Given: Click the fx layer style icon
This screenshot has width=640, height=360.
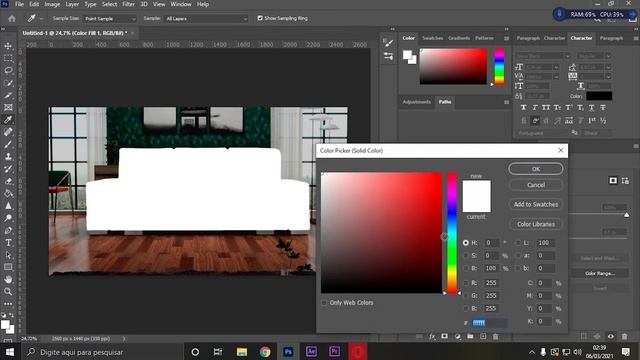Looking at the screenshot, I should tap(432, 336).
